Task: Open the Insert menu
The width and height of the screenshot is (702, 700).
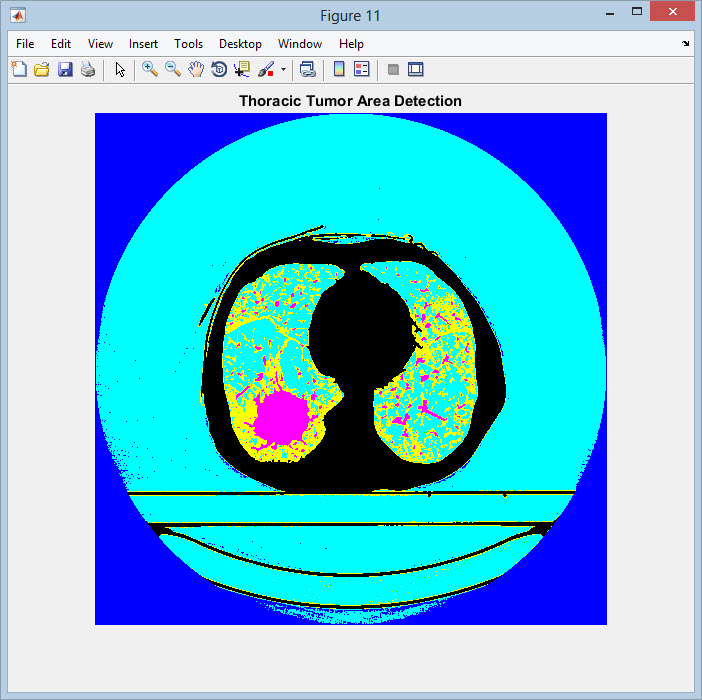Action: click(143, 44)
